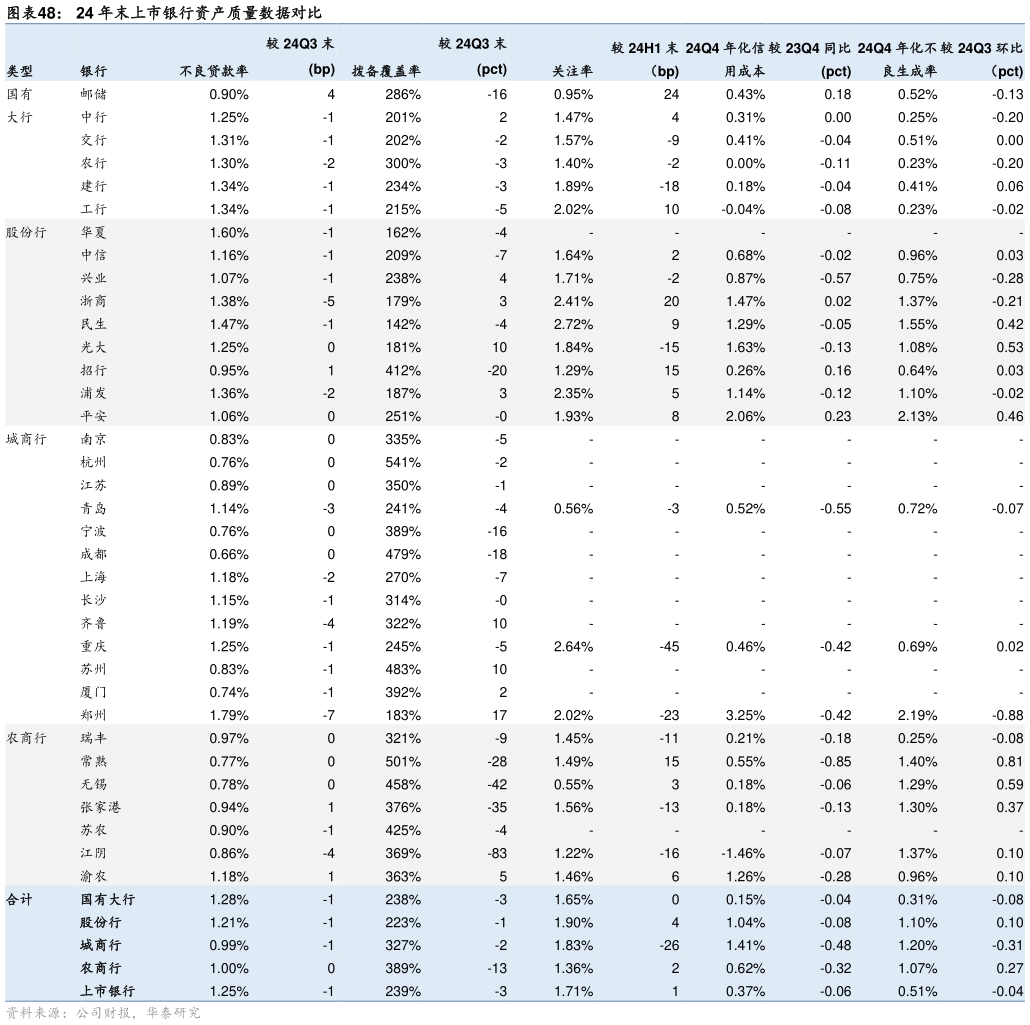The height and width of the screenshot is (1025, 1030).
Task: Select the 常熟 501% coverage cell
Action: (403, 761)
